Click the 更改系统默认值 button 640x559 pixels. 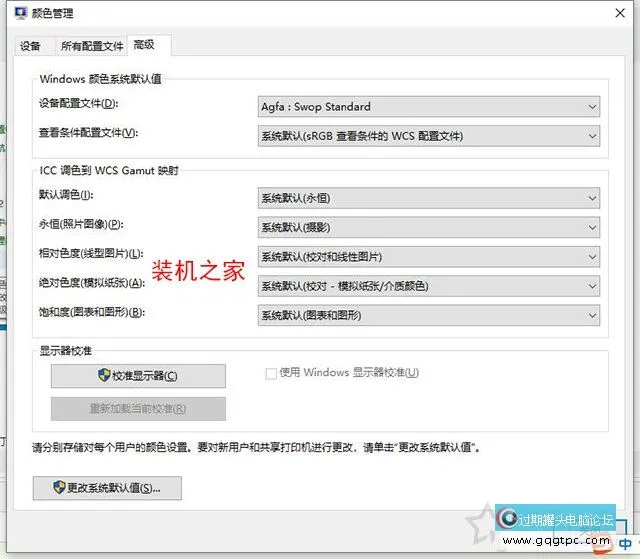(x=107, y=488)
